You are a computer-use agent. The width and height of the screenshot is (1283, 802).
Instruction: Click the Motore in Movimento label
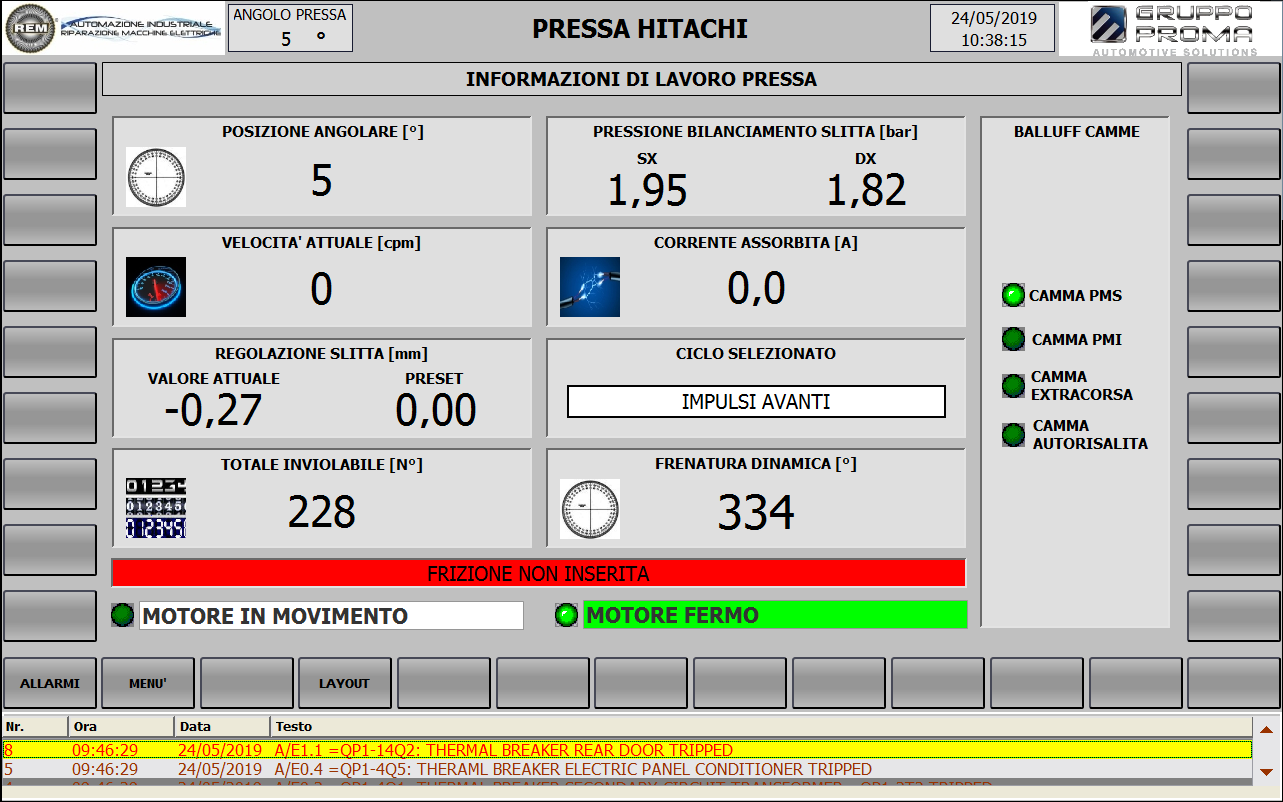(331, 616)
